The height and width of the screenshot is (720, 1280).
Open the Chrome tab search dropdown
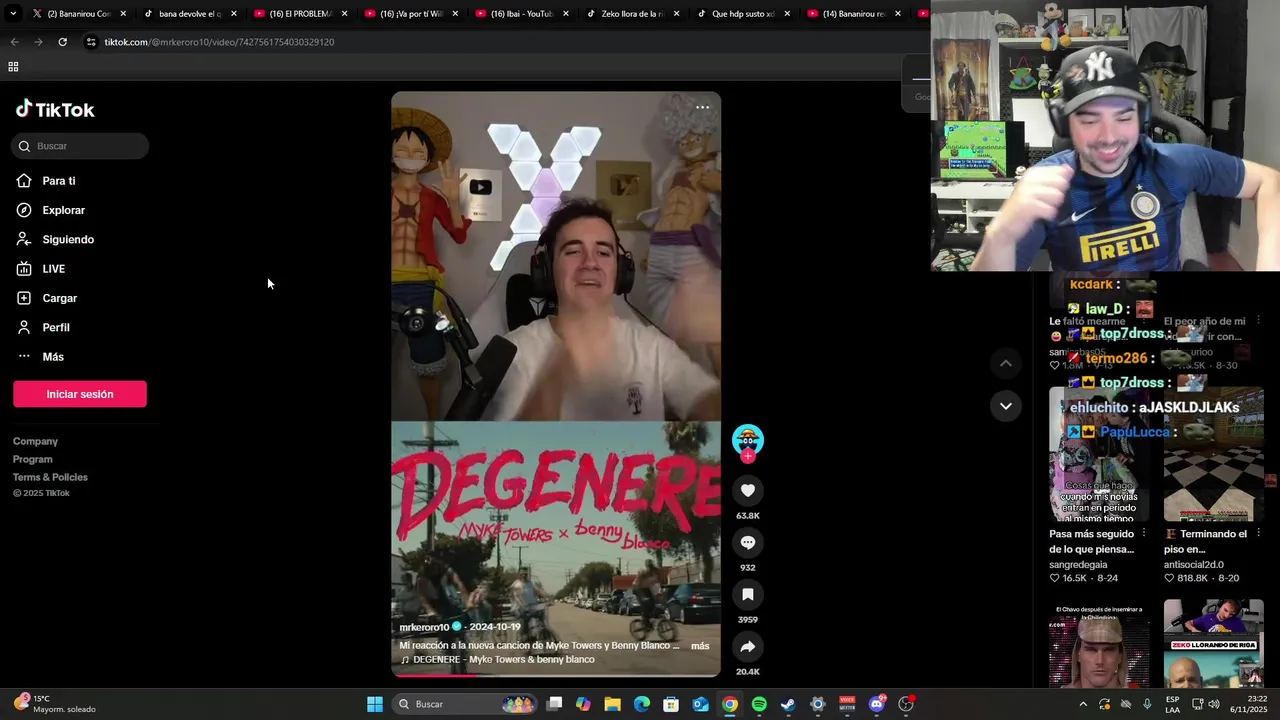(12, 14)
